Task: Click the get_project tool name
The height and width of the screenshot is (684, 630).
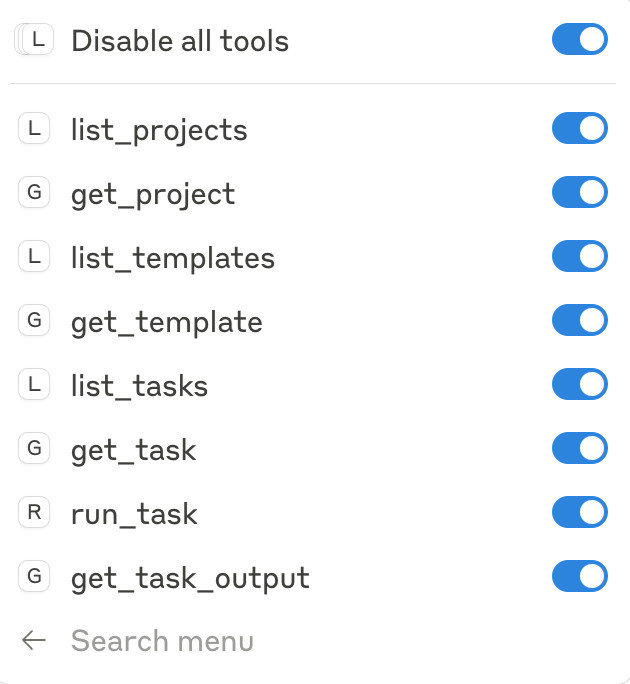Action: pyautogui.click(x=153, y=195)
